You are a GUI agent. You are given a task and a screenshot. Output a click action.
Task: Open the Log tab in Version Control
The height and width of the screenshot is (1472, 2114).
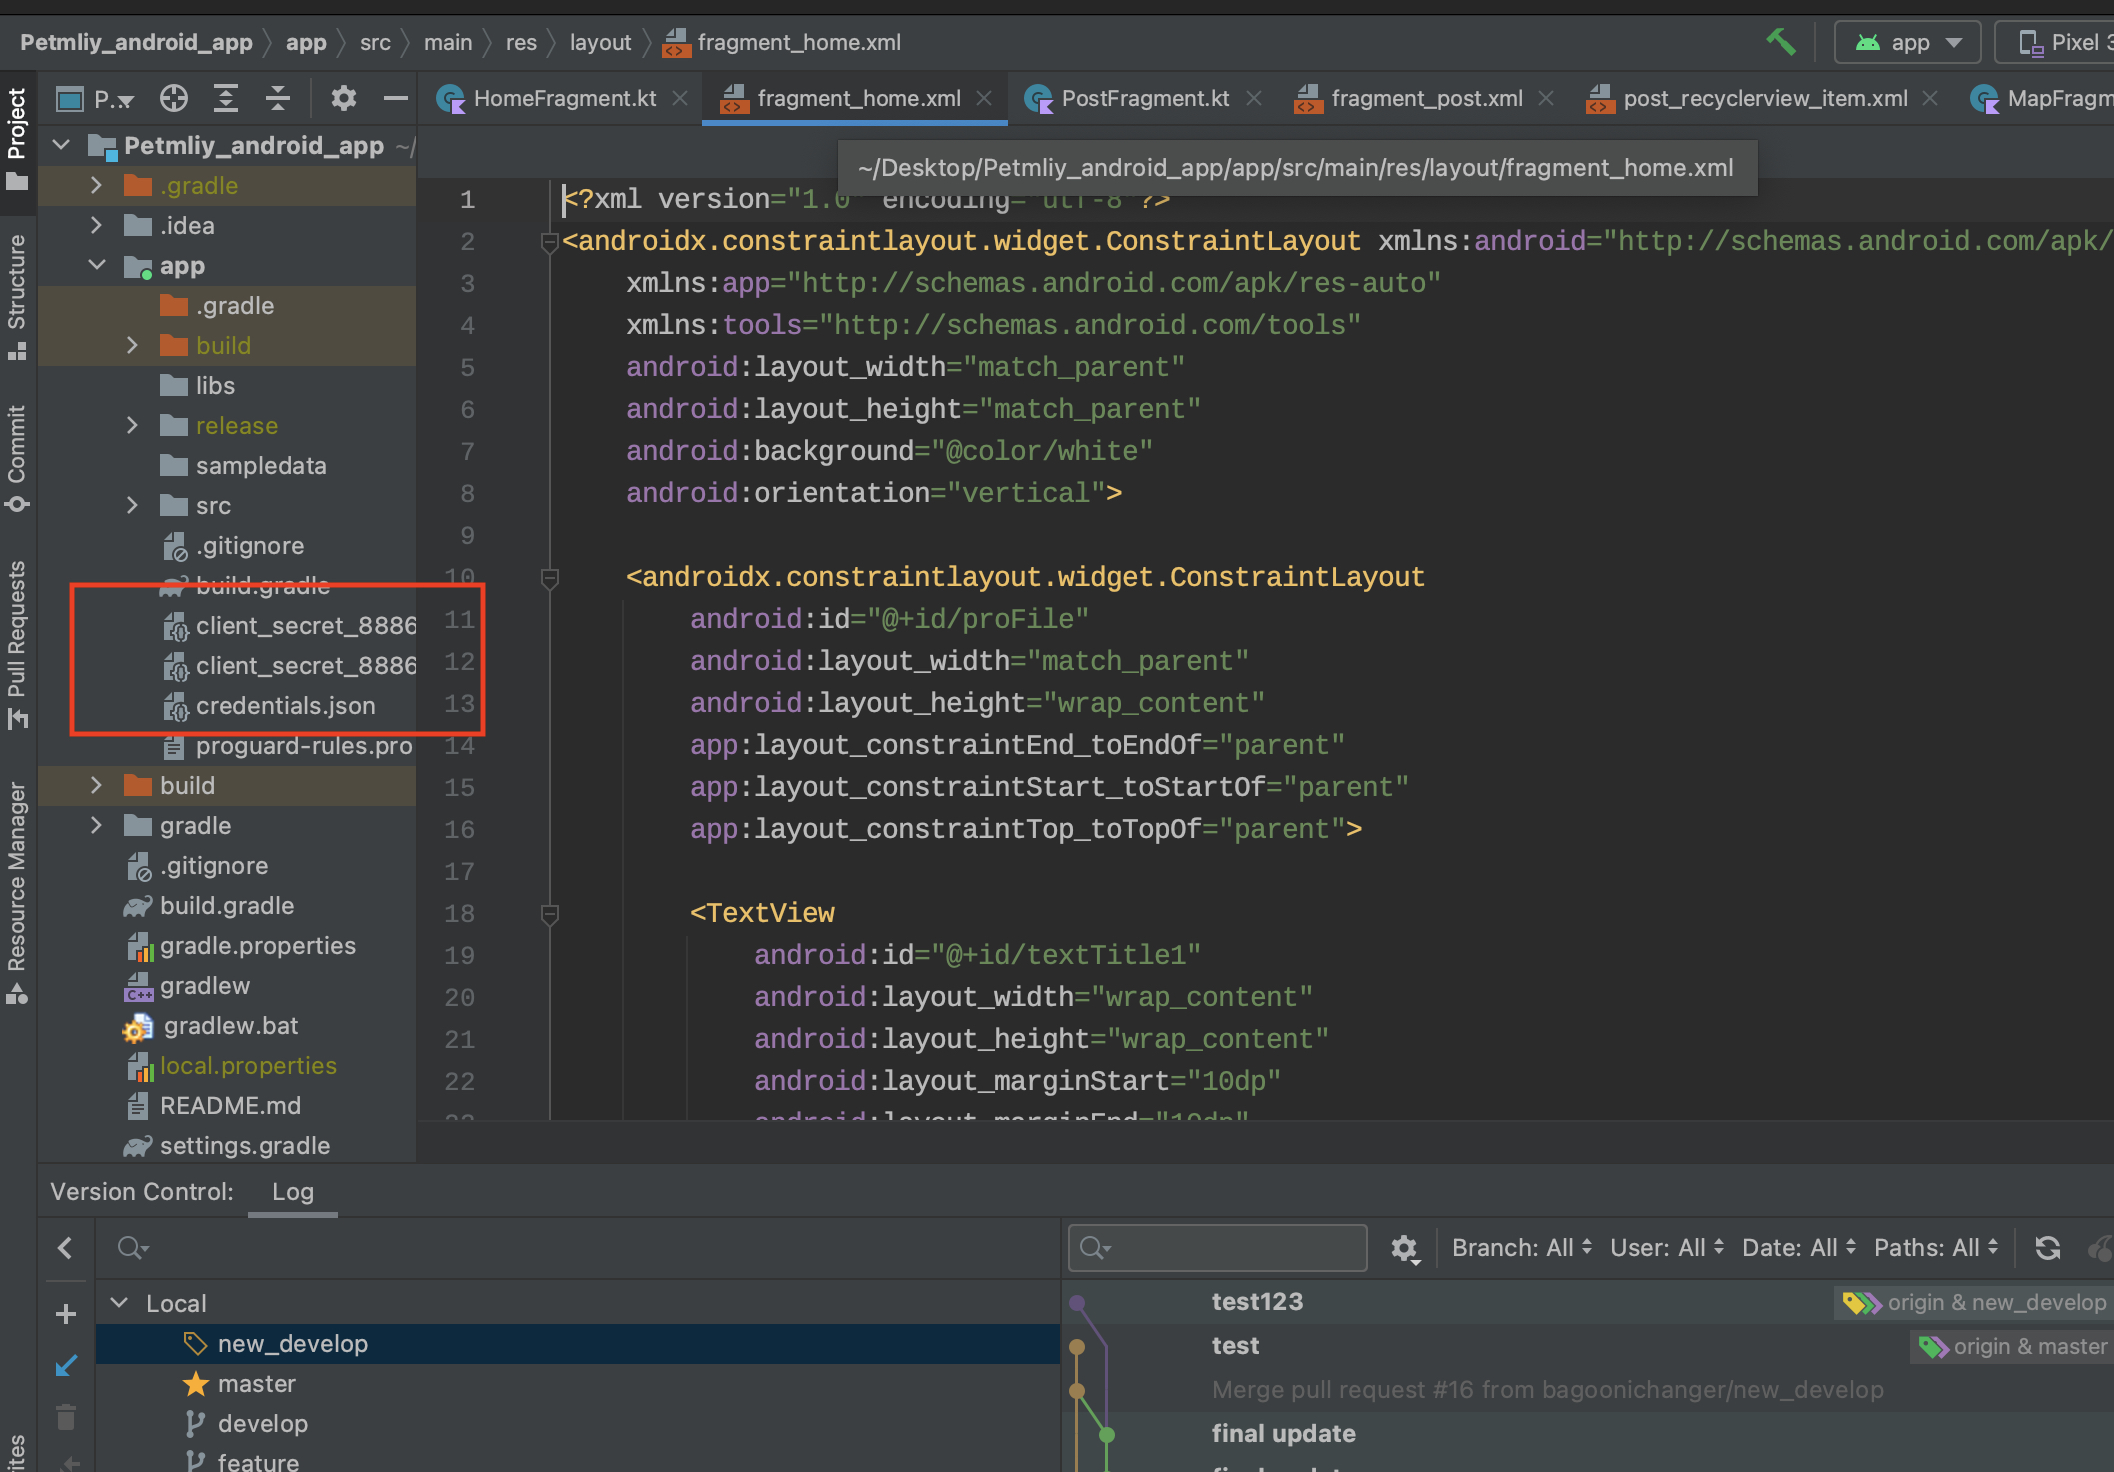tap(293, 1192)
